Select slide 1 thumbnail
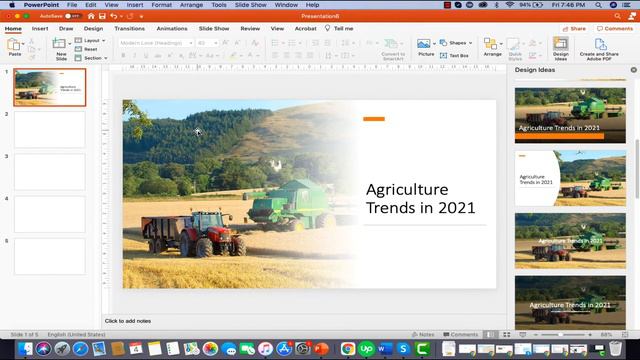Image resolution: width=640 pixels, height=360 pixels. (50, 87)
